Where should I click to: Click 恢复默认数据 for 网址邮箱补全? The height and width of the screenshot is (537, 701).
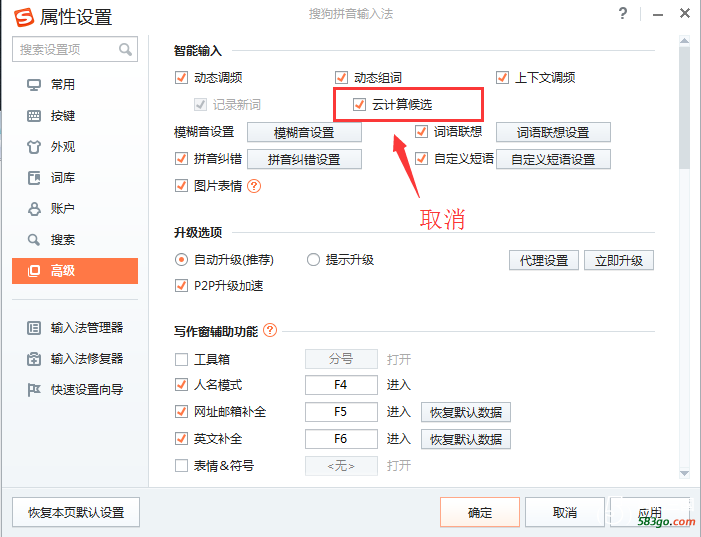tap(466, 412)
